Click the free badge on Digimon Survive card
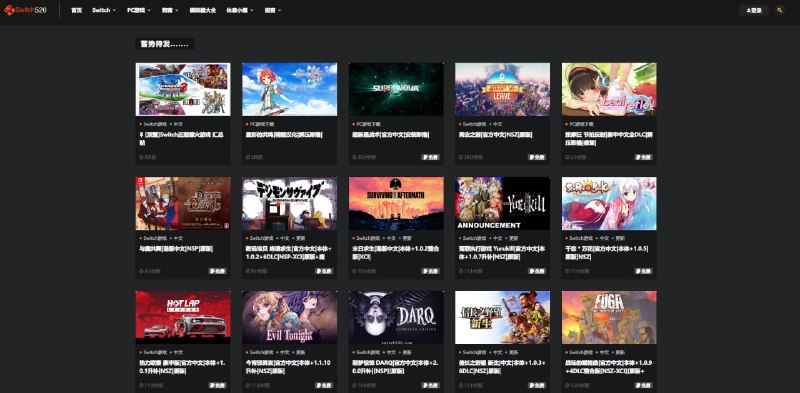This screenshot has width=800, height=393. pyautogui.click(x=324, y=271)
